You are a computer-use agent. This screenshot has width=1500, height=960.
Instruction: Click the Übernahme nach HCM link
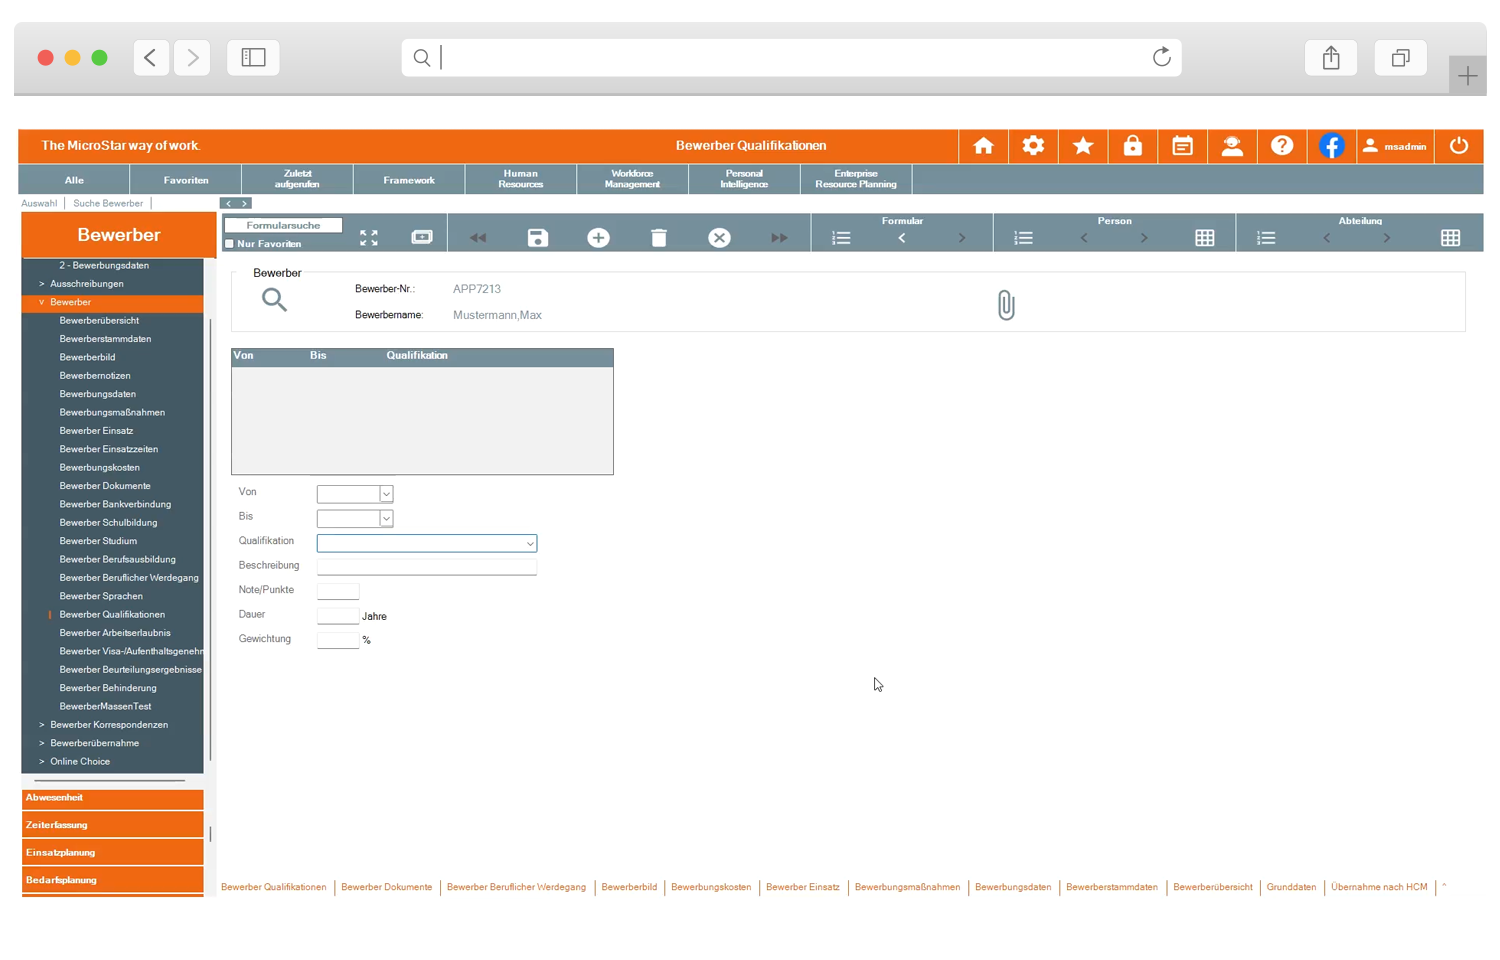coord(1379,887)
